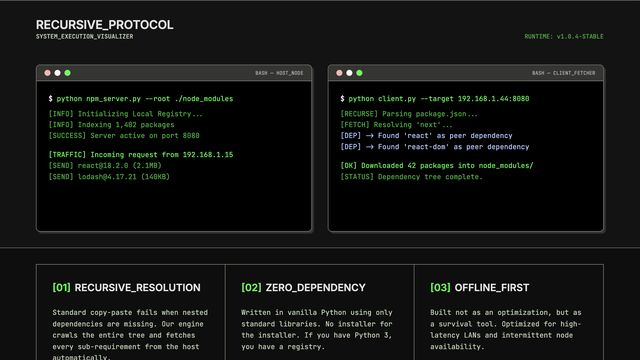Click "Found 'react' as peer dependency" line
This screenshot has width=640, height=360.
[x=426, y=136]
